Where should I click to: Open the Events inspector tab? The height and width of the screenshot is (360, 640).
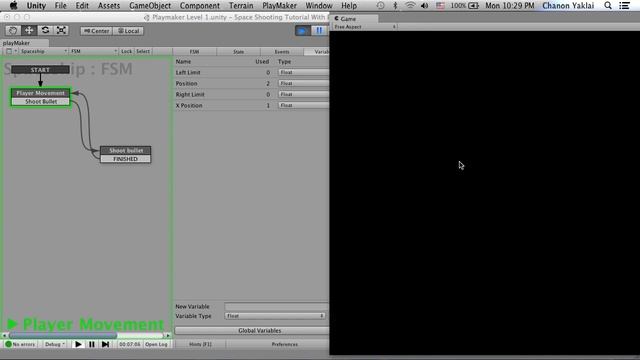[x=282, y=52]
